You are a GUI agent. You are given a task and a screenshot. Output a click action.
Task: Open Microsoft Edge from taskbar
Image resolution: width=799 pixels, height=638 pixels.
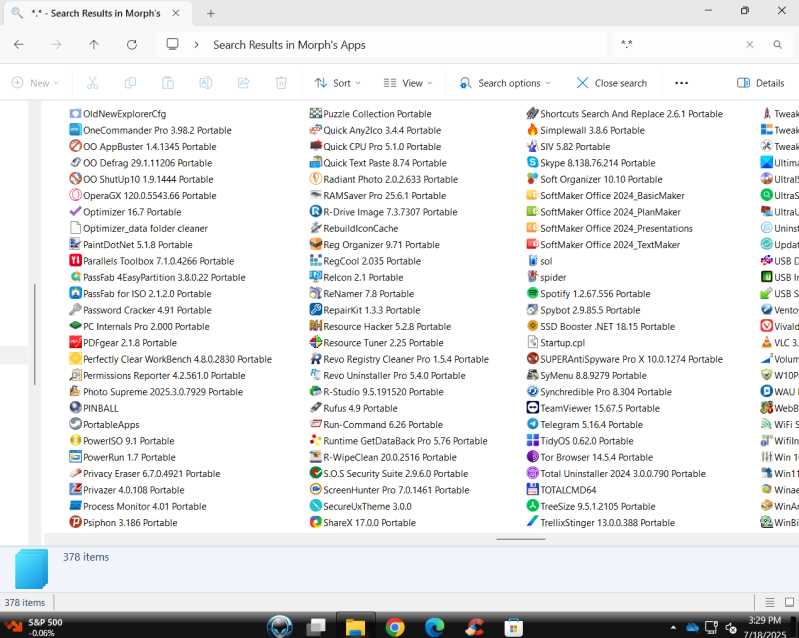pos(434,626)
